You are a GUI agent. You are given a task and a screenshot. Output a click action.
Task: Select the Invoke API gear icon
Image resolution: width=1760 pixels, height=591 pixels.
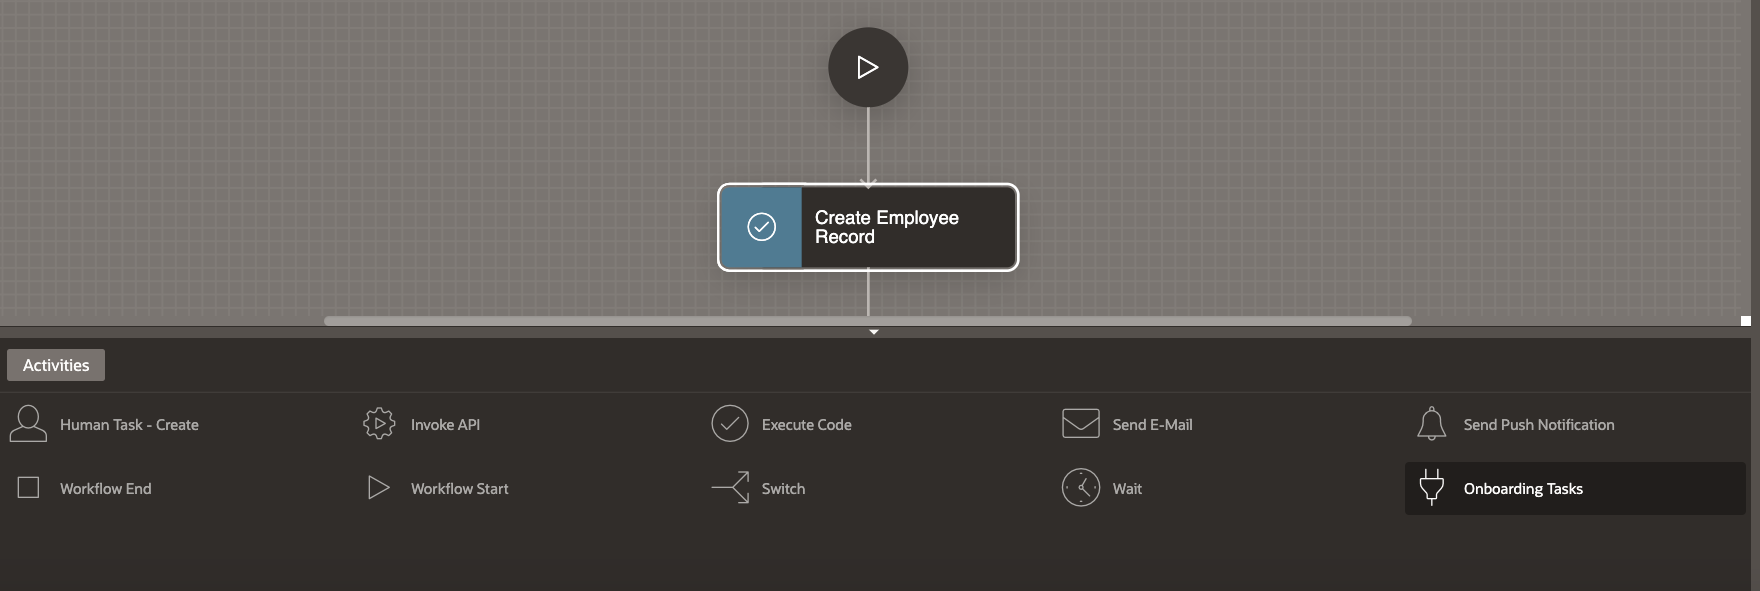click(x=379, y=424)
